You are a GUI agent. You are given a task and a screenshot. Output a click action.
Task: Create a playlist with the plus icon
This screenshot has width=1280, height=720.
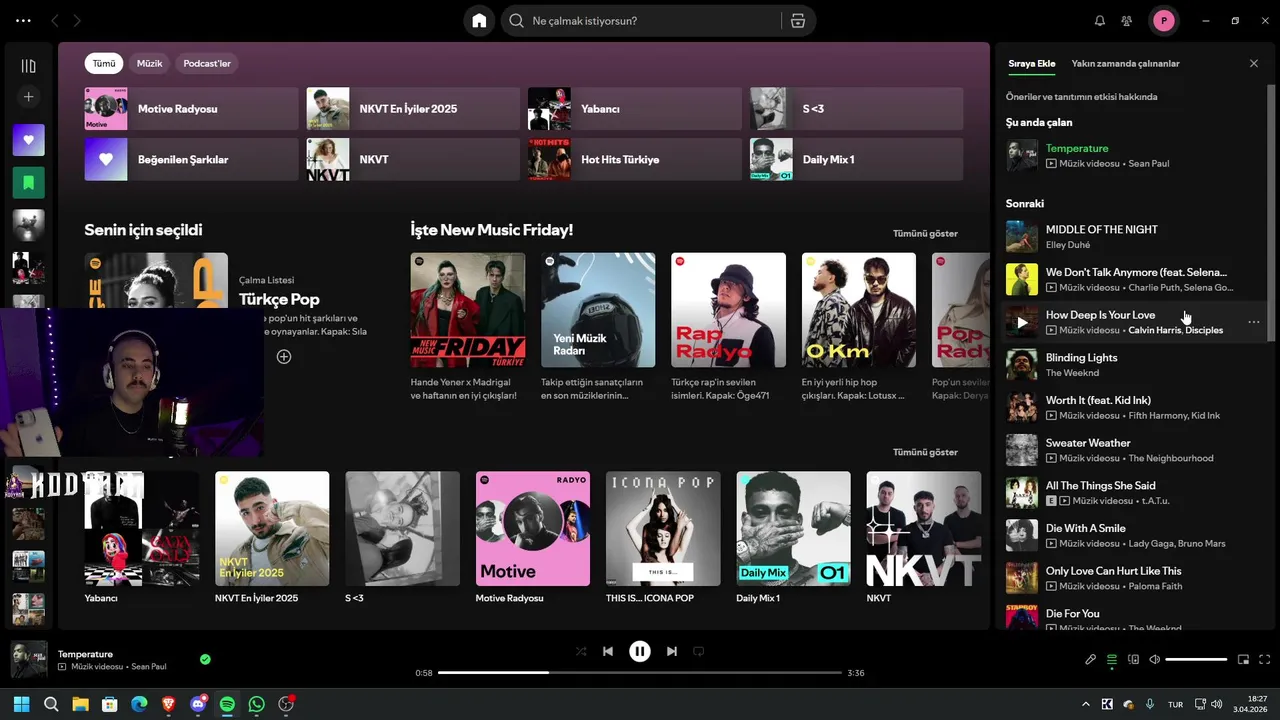(28, 97)
